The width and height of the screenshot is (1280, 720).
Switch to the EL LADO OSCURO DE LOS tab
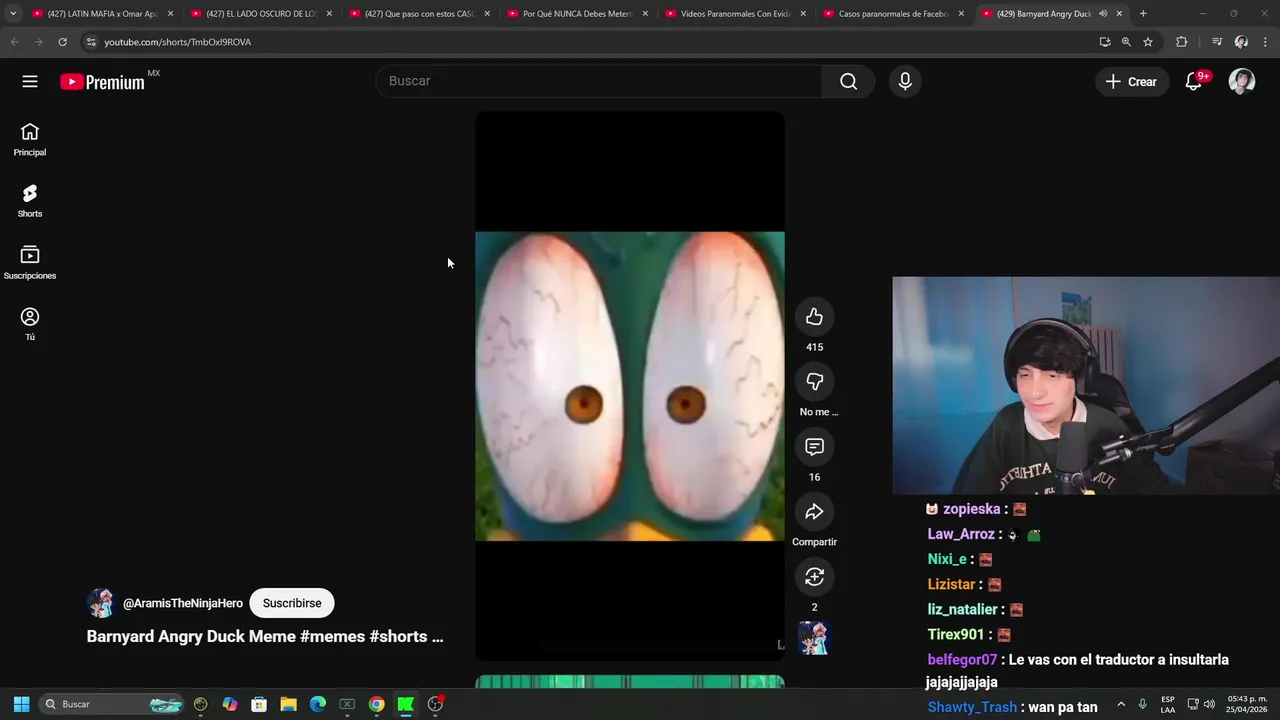tap(261, 14)
